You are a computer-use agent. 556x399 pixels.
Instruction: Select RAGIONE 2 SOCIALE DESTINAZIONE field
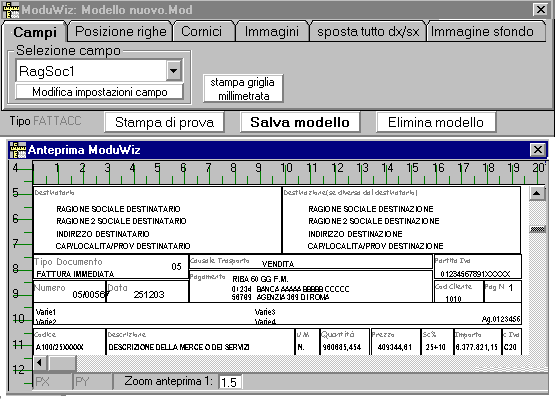coord(374,221)
